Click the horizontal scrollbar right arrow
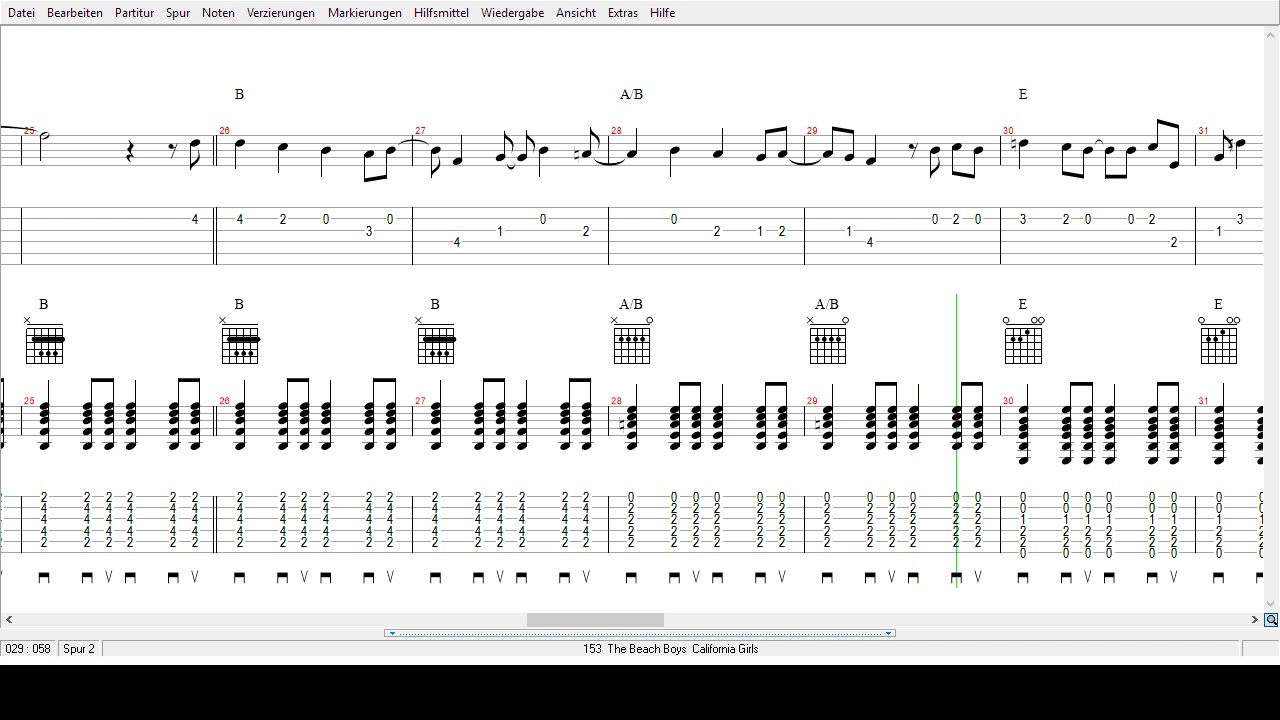This screenshot has width=1280, height=720. point(1255,620)
